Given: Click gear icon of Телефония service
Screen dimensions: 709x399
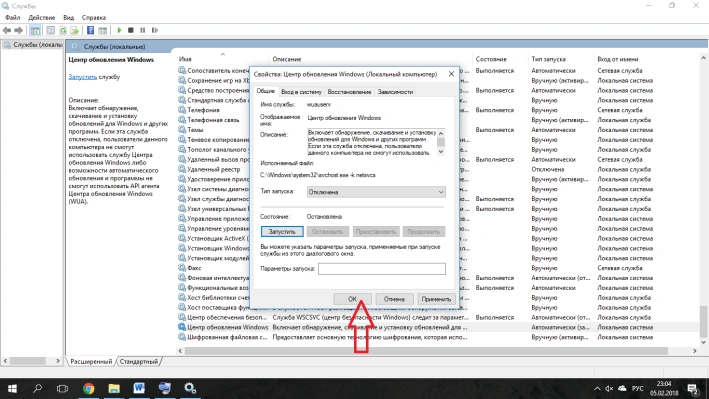Looking at the screenshot, I should coord(182,110).
